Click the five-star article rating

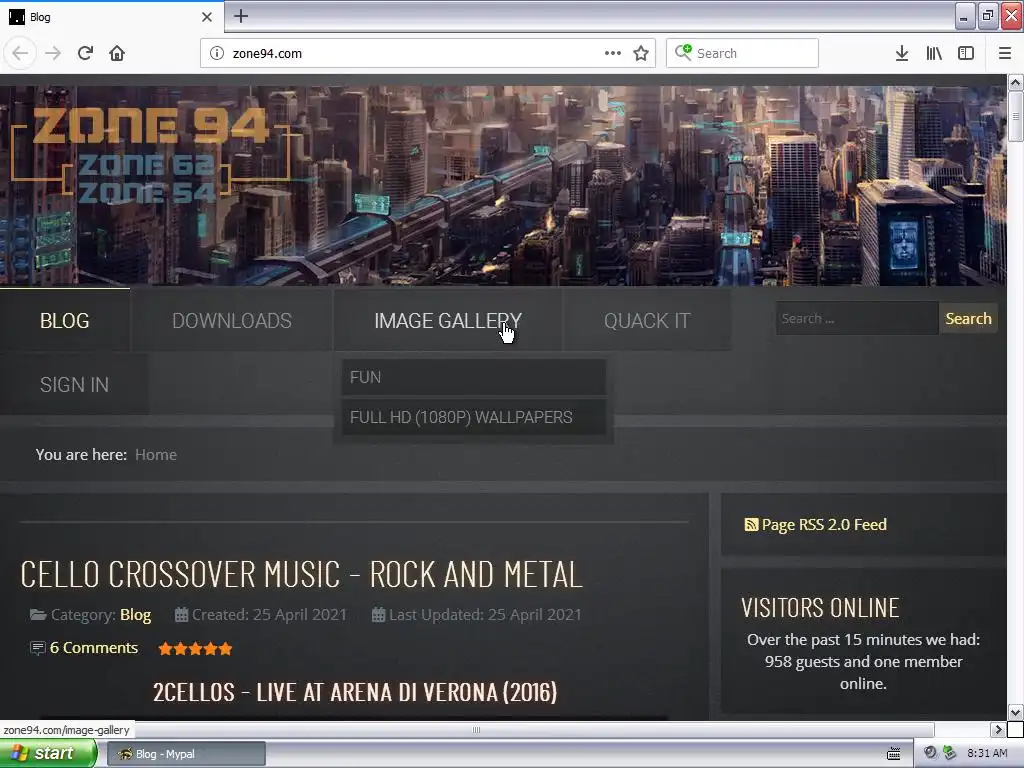pos(195,648)
